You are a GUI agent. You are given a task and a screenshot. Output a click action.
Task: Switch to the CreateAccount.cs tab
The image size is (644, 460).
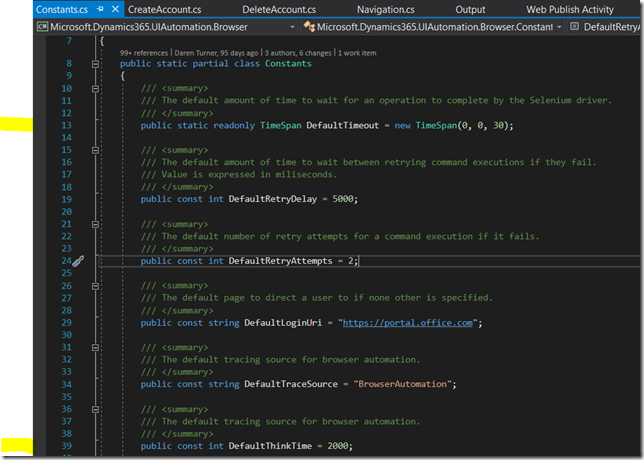pos(164,9)
